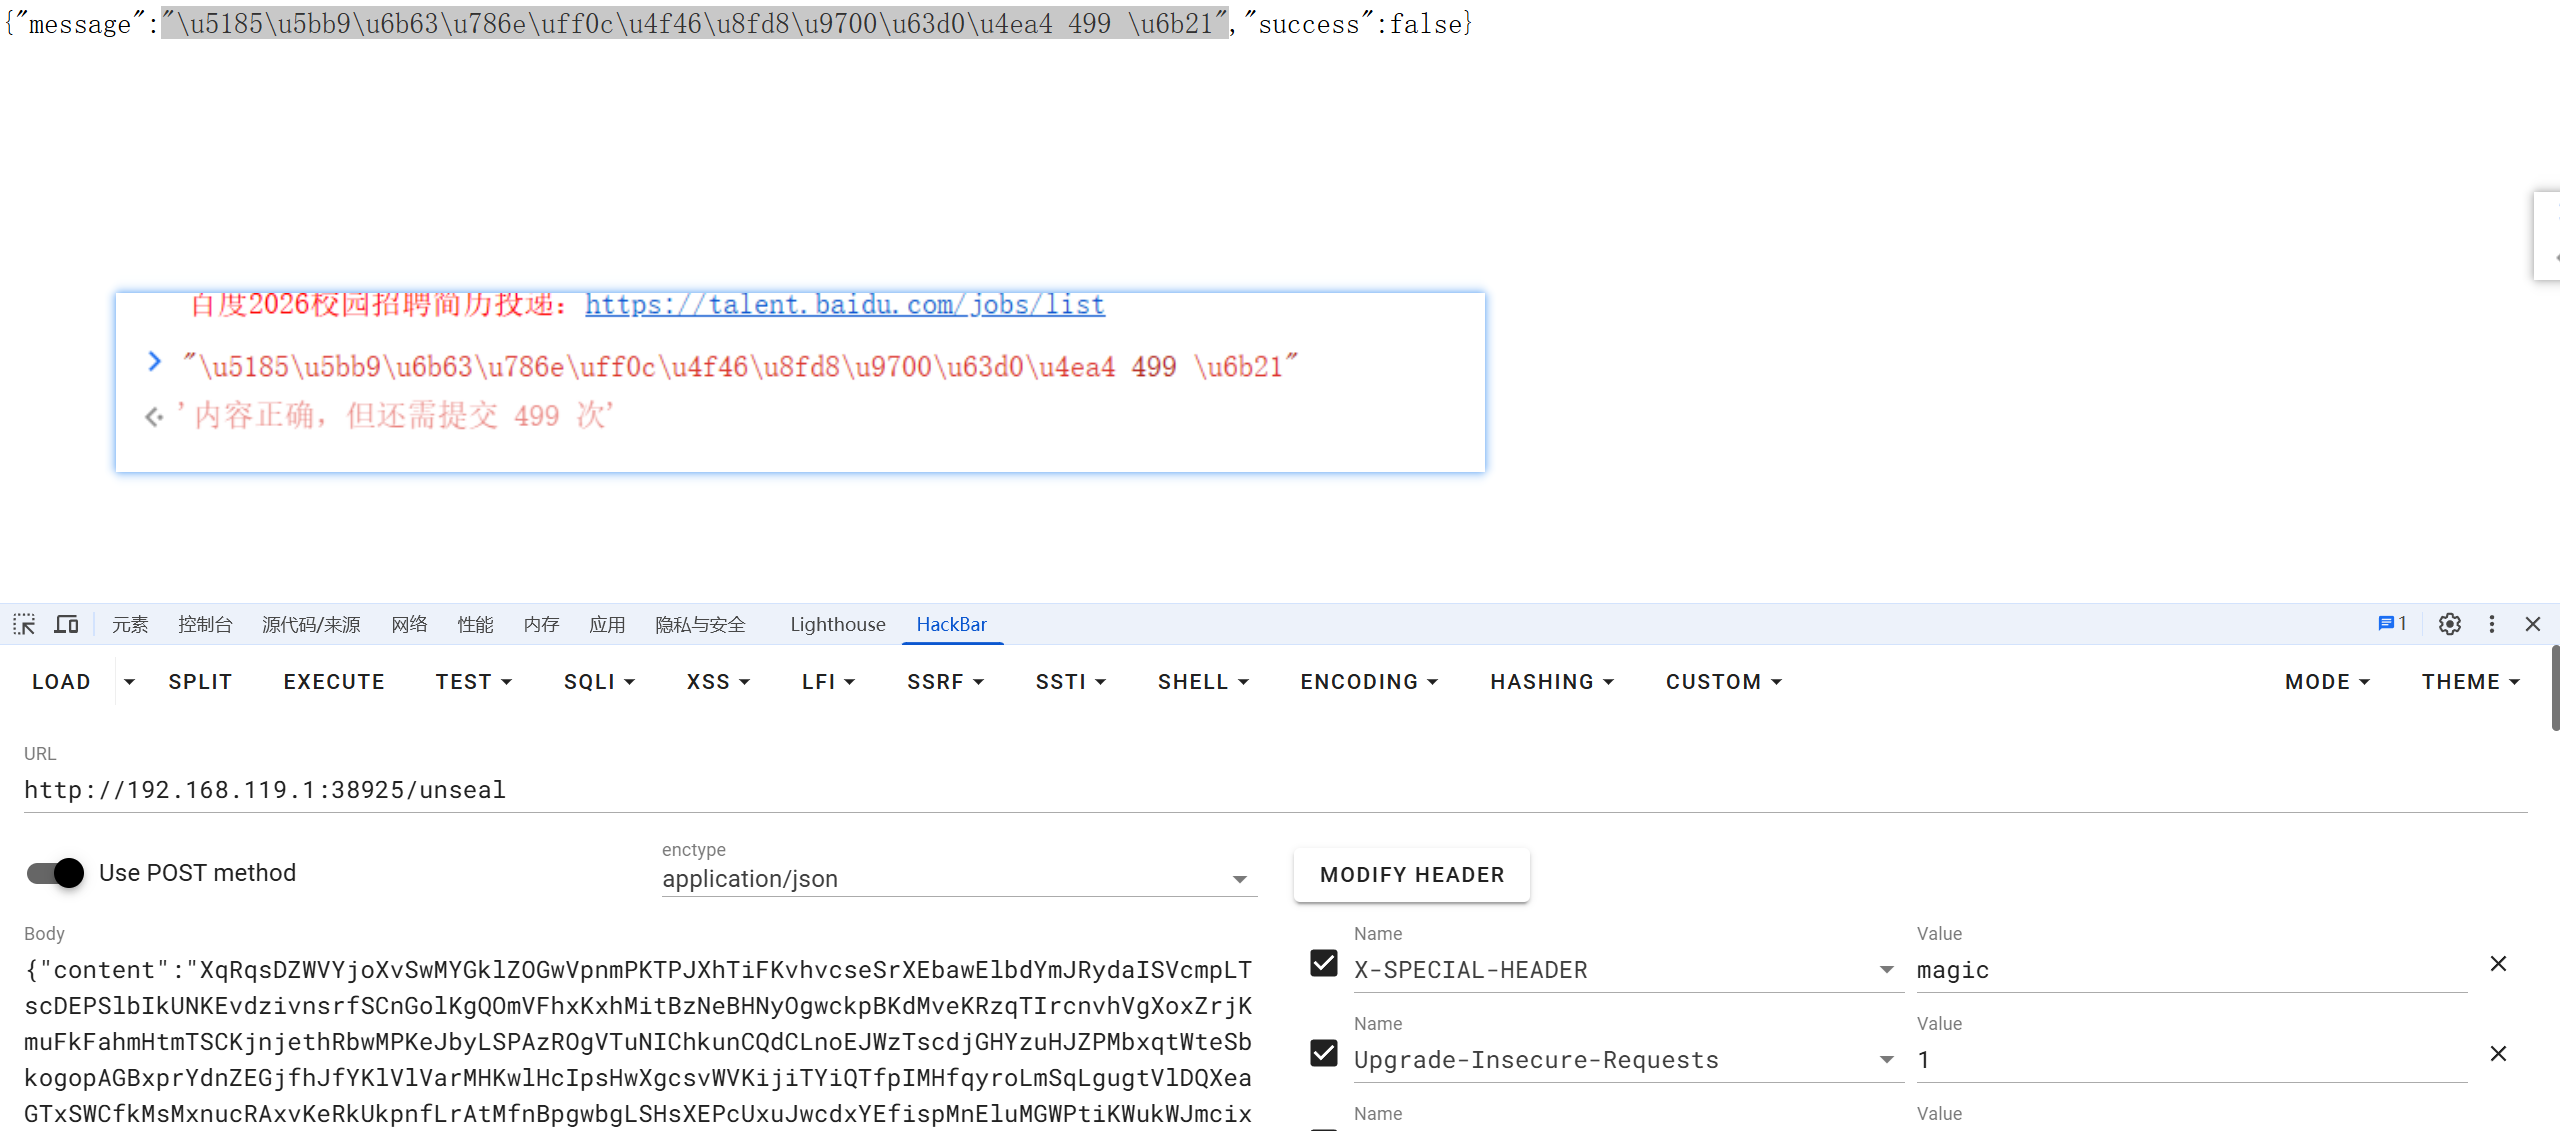Remove the Upgrade-Insecure-Requests header row

click(x=2498, y=1054)
